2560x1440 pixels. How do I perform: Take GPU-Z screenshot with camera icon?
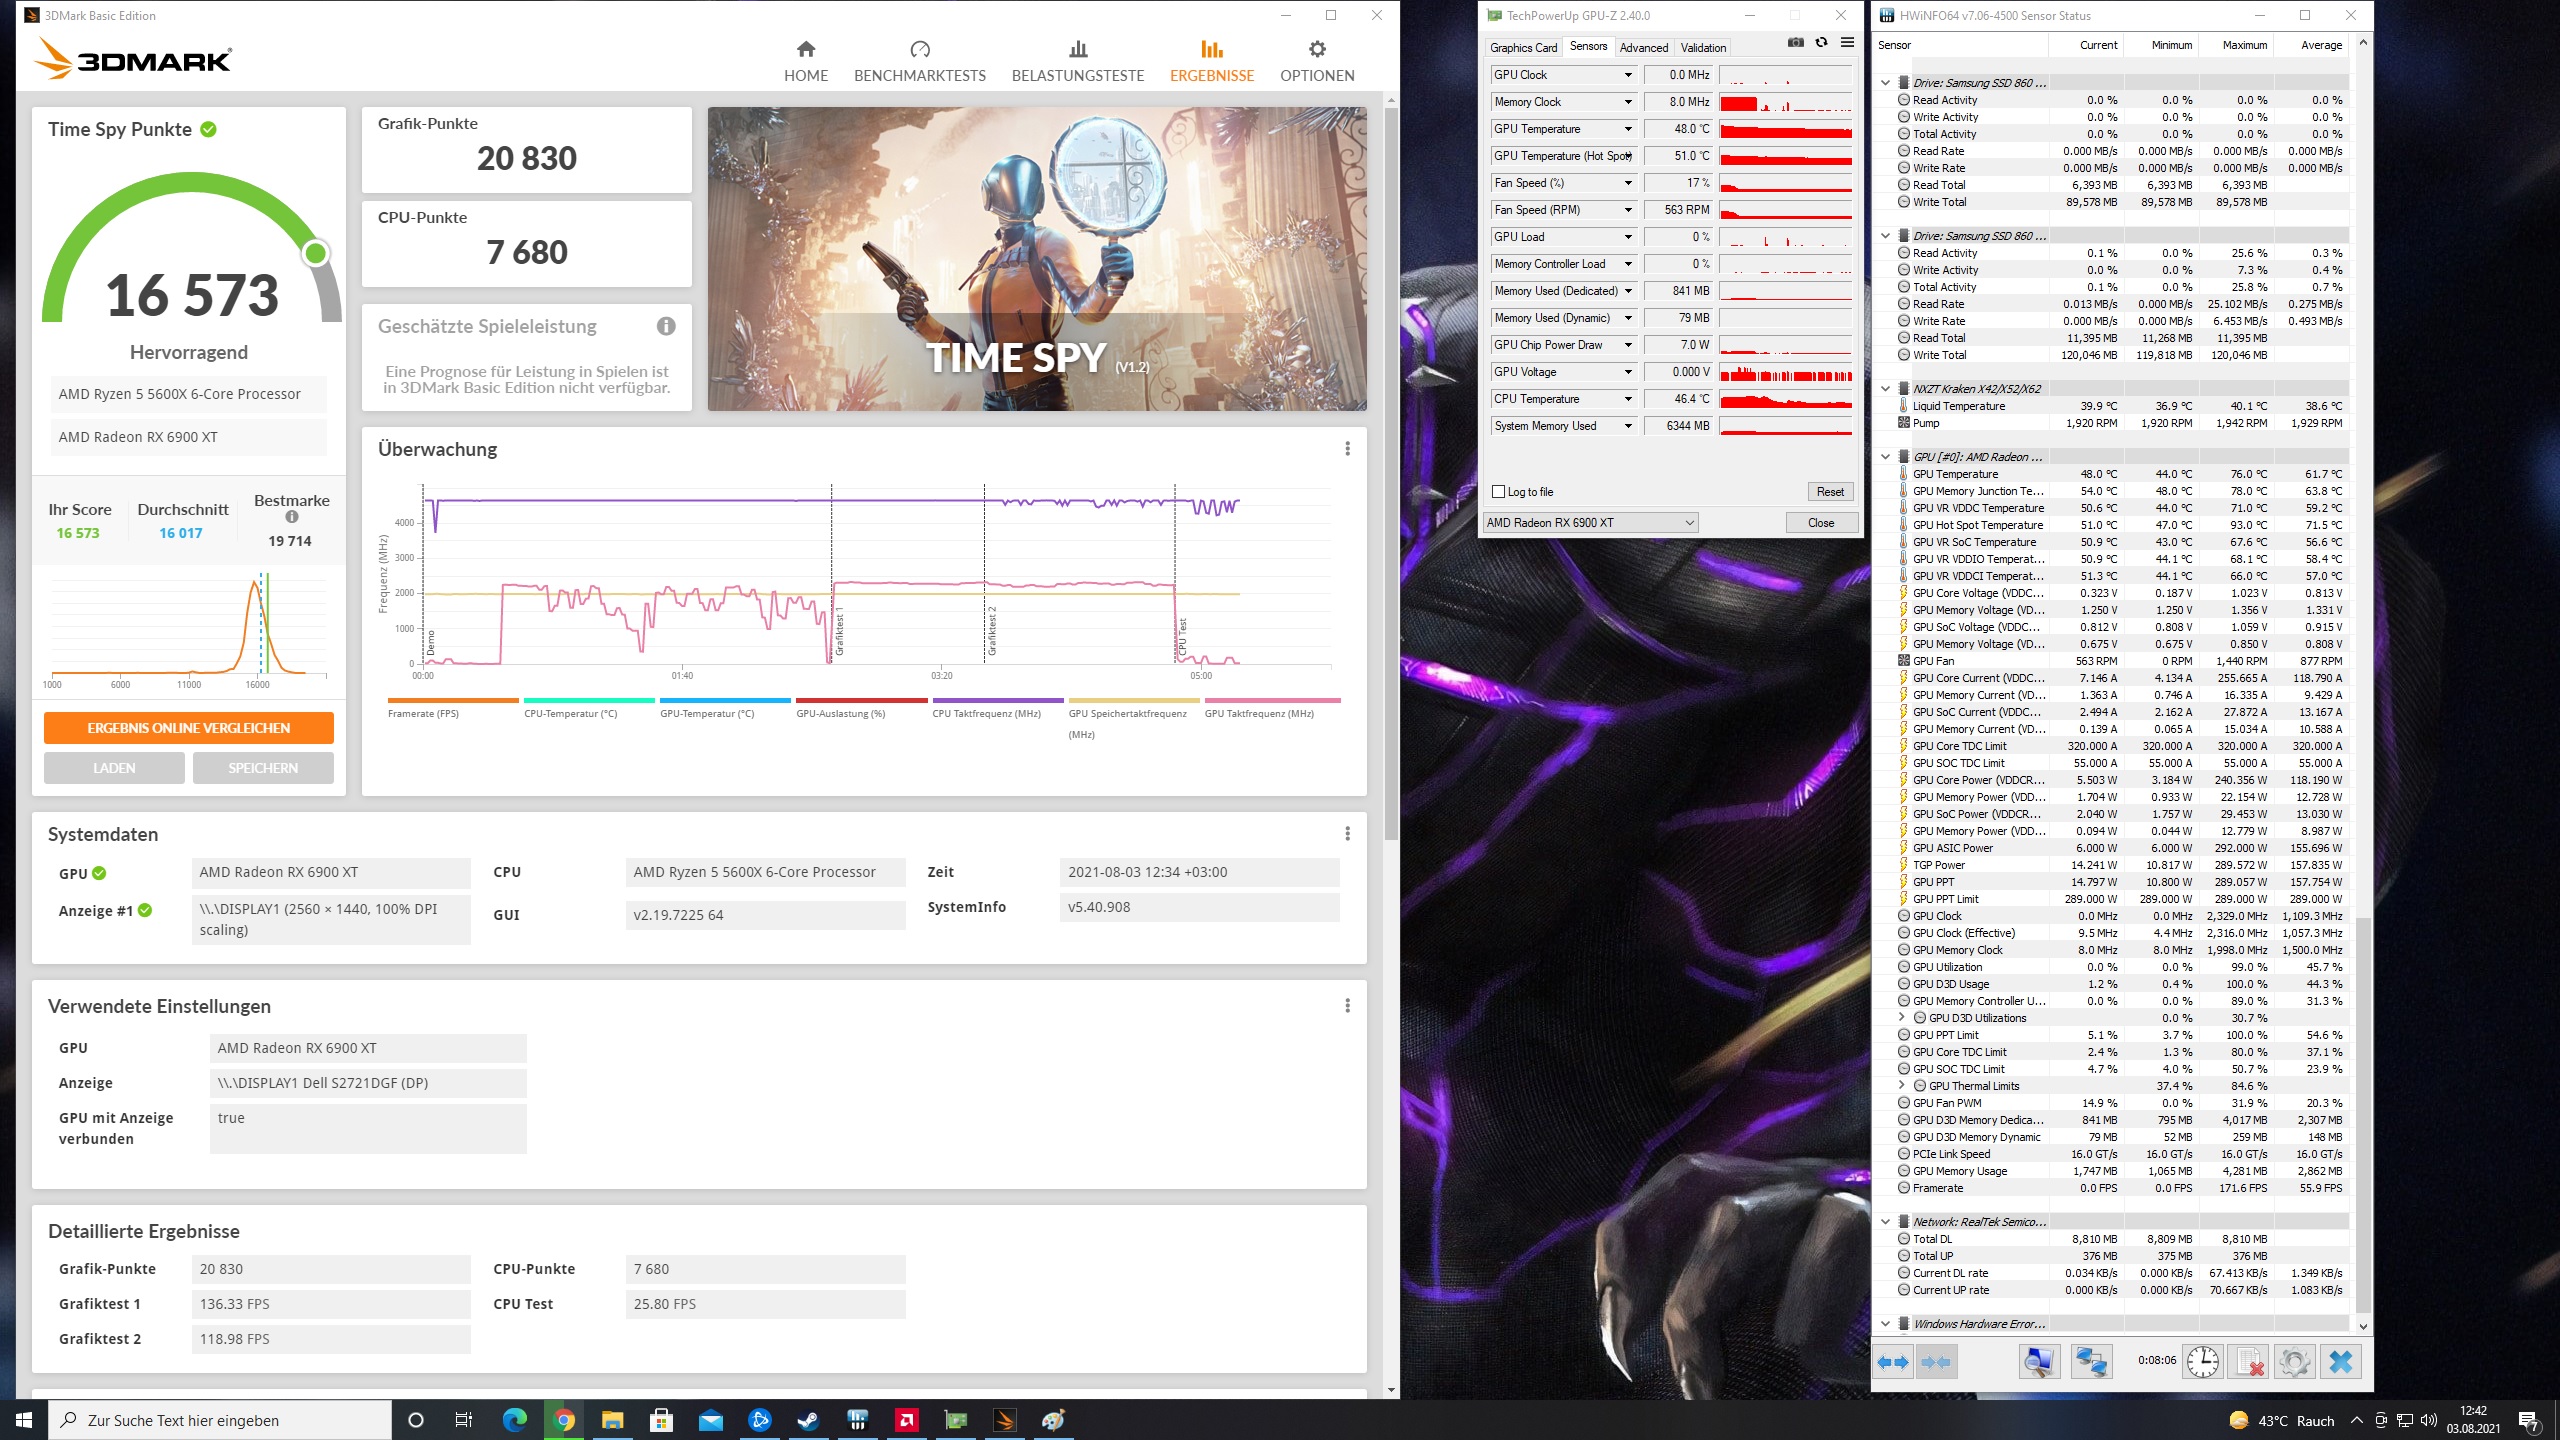tap(1796, 43)
